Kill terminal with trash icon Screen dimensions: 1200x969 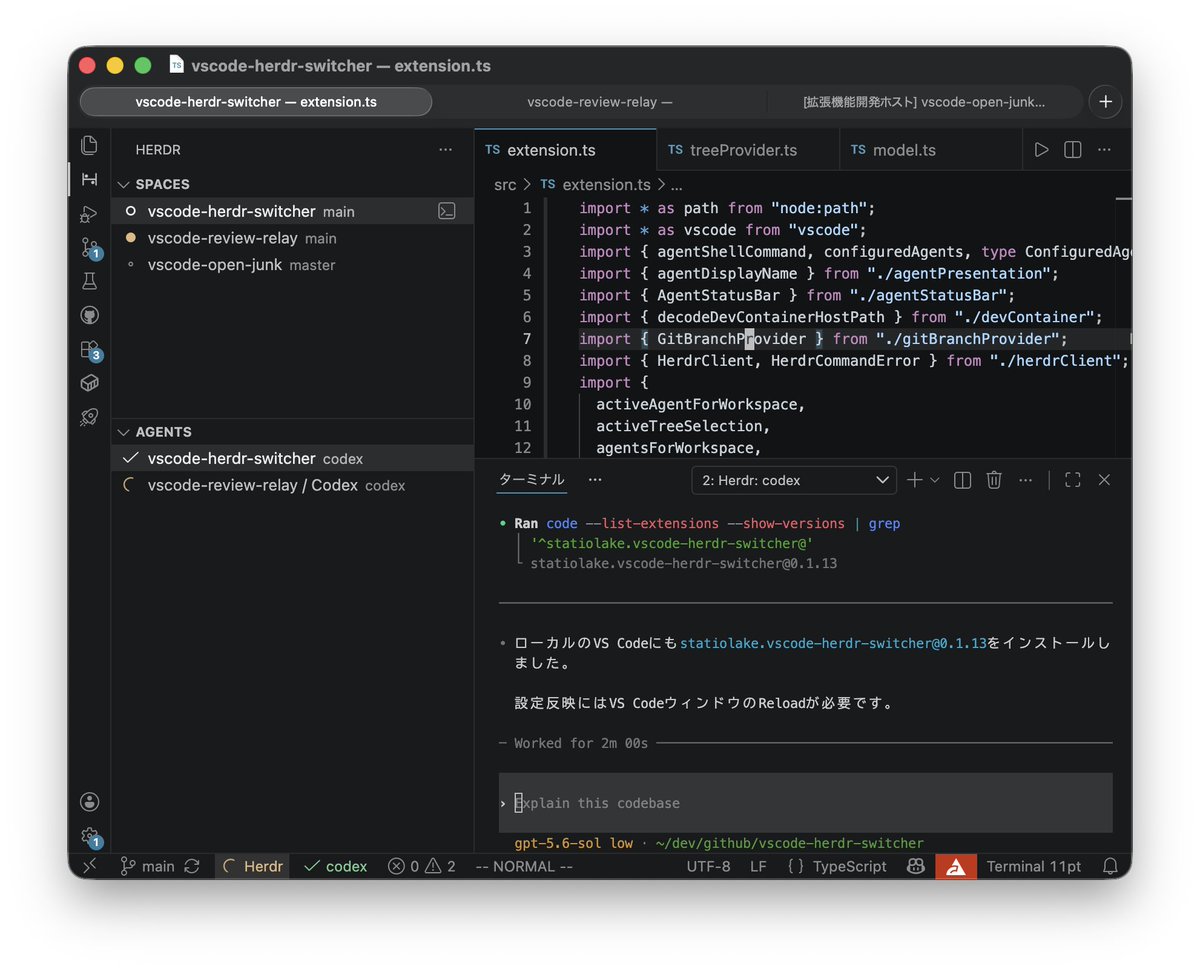coord(994,480)
